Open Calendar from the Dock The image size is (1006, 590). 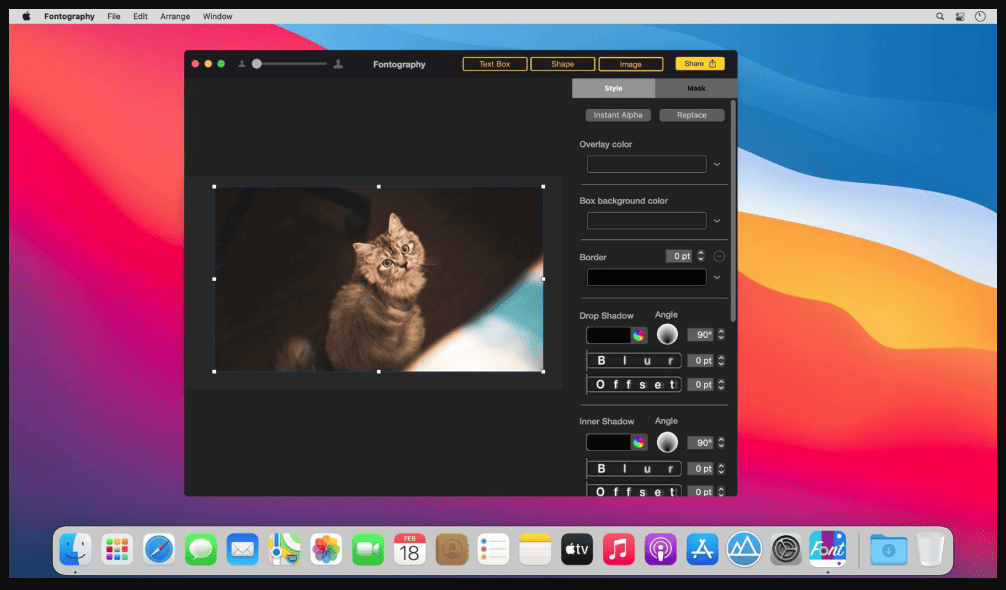coord(409,549)
